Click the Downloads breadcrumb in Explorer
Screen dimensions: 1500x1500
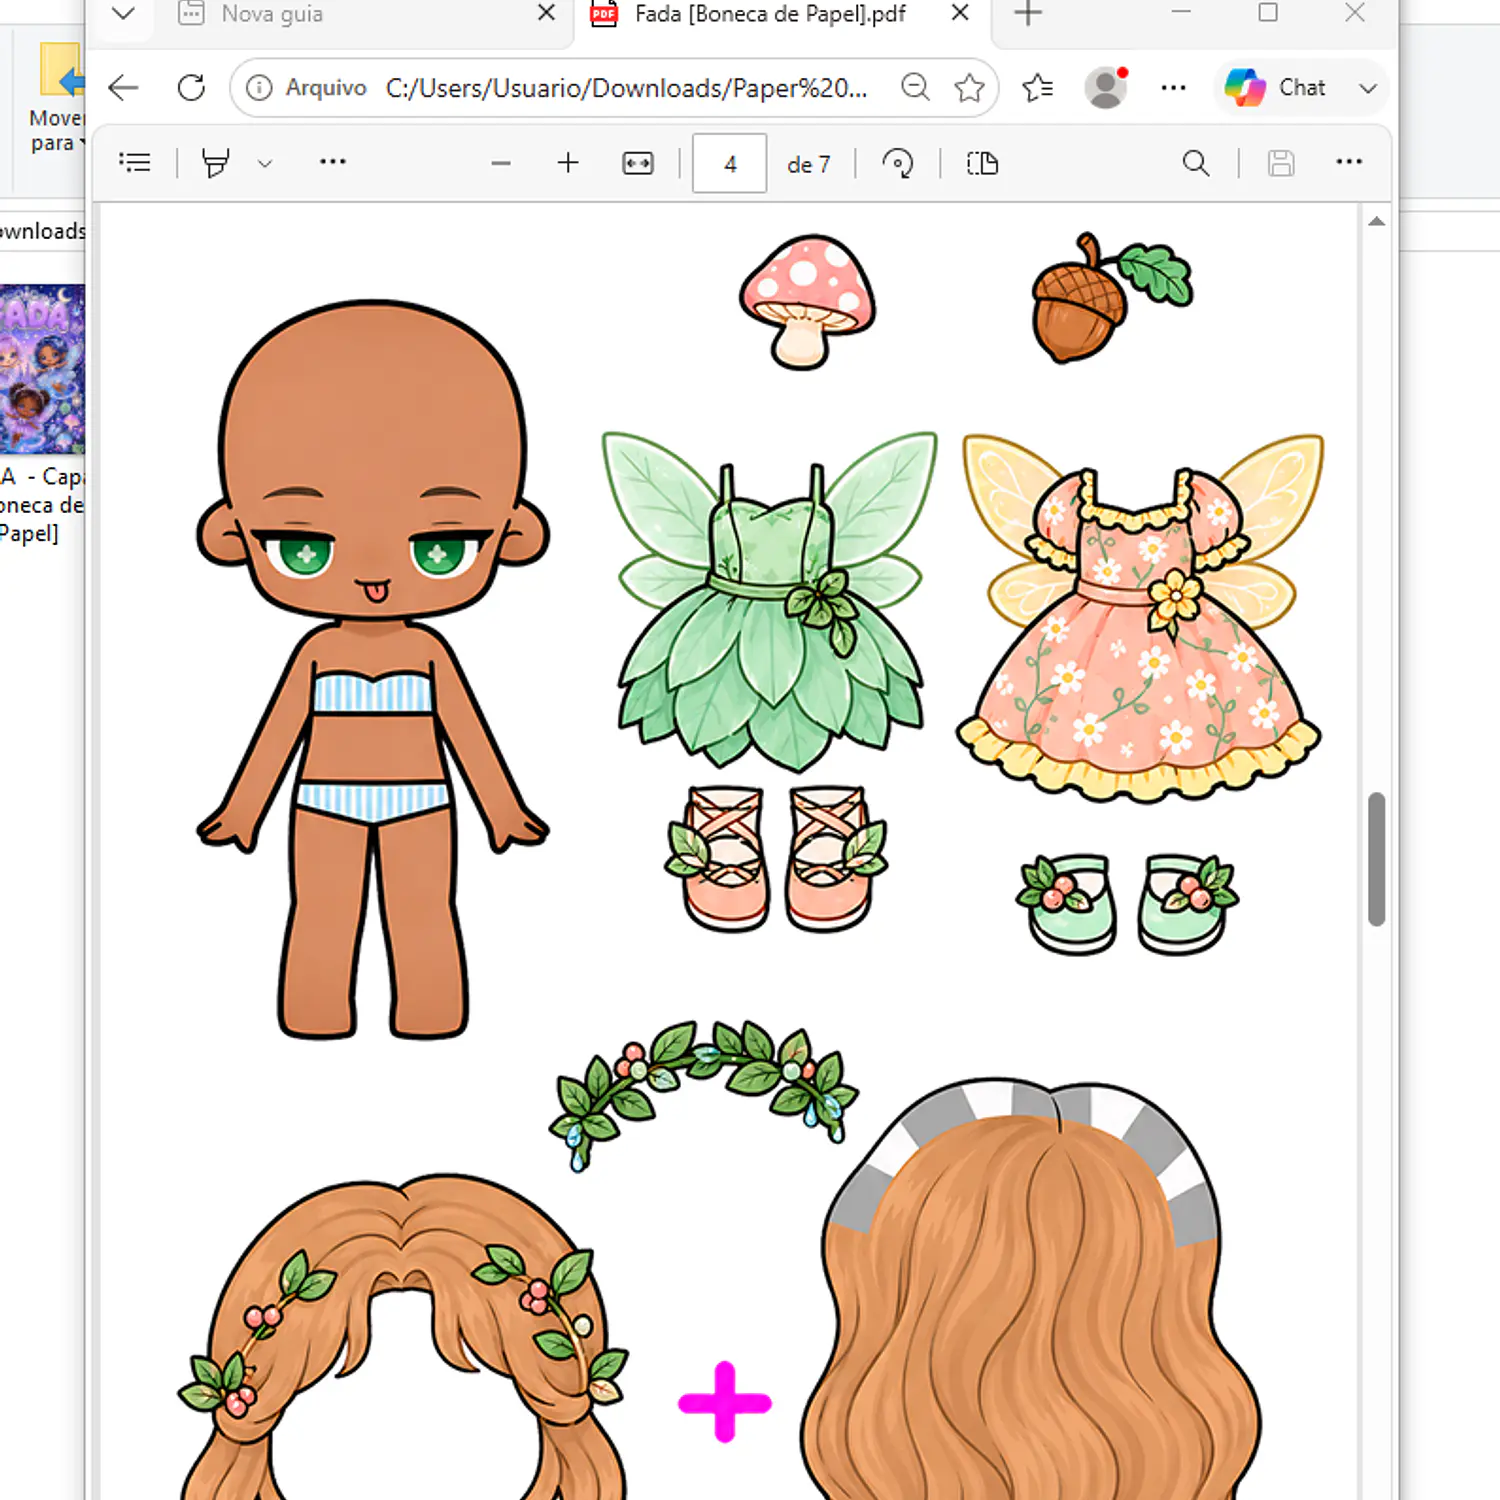pos(42,231)
